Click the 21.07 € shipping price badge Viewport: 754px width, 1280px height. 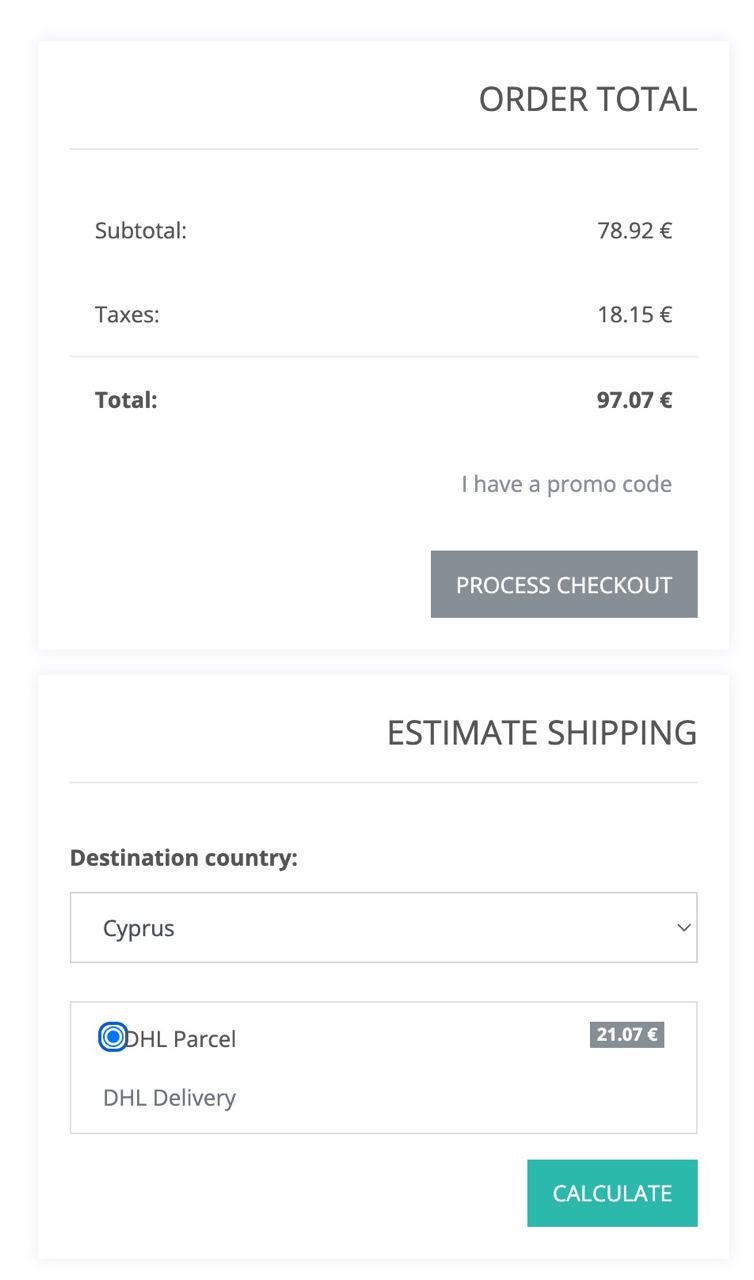[x=627, y=1035]
